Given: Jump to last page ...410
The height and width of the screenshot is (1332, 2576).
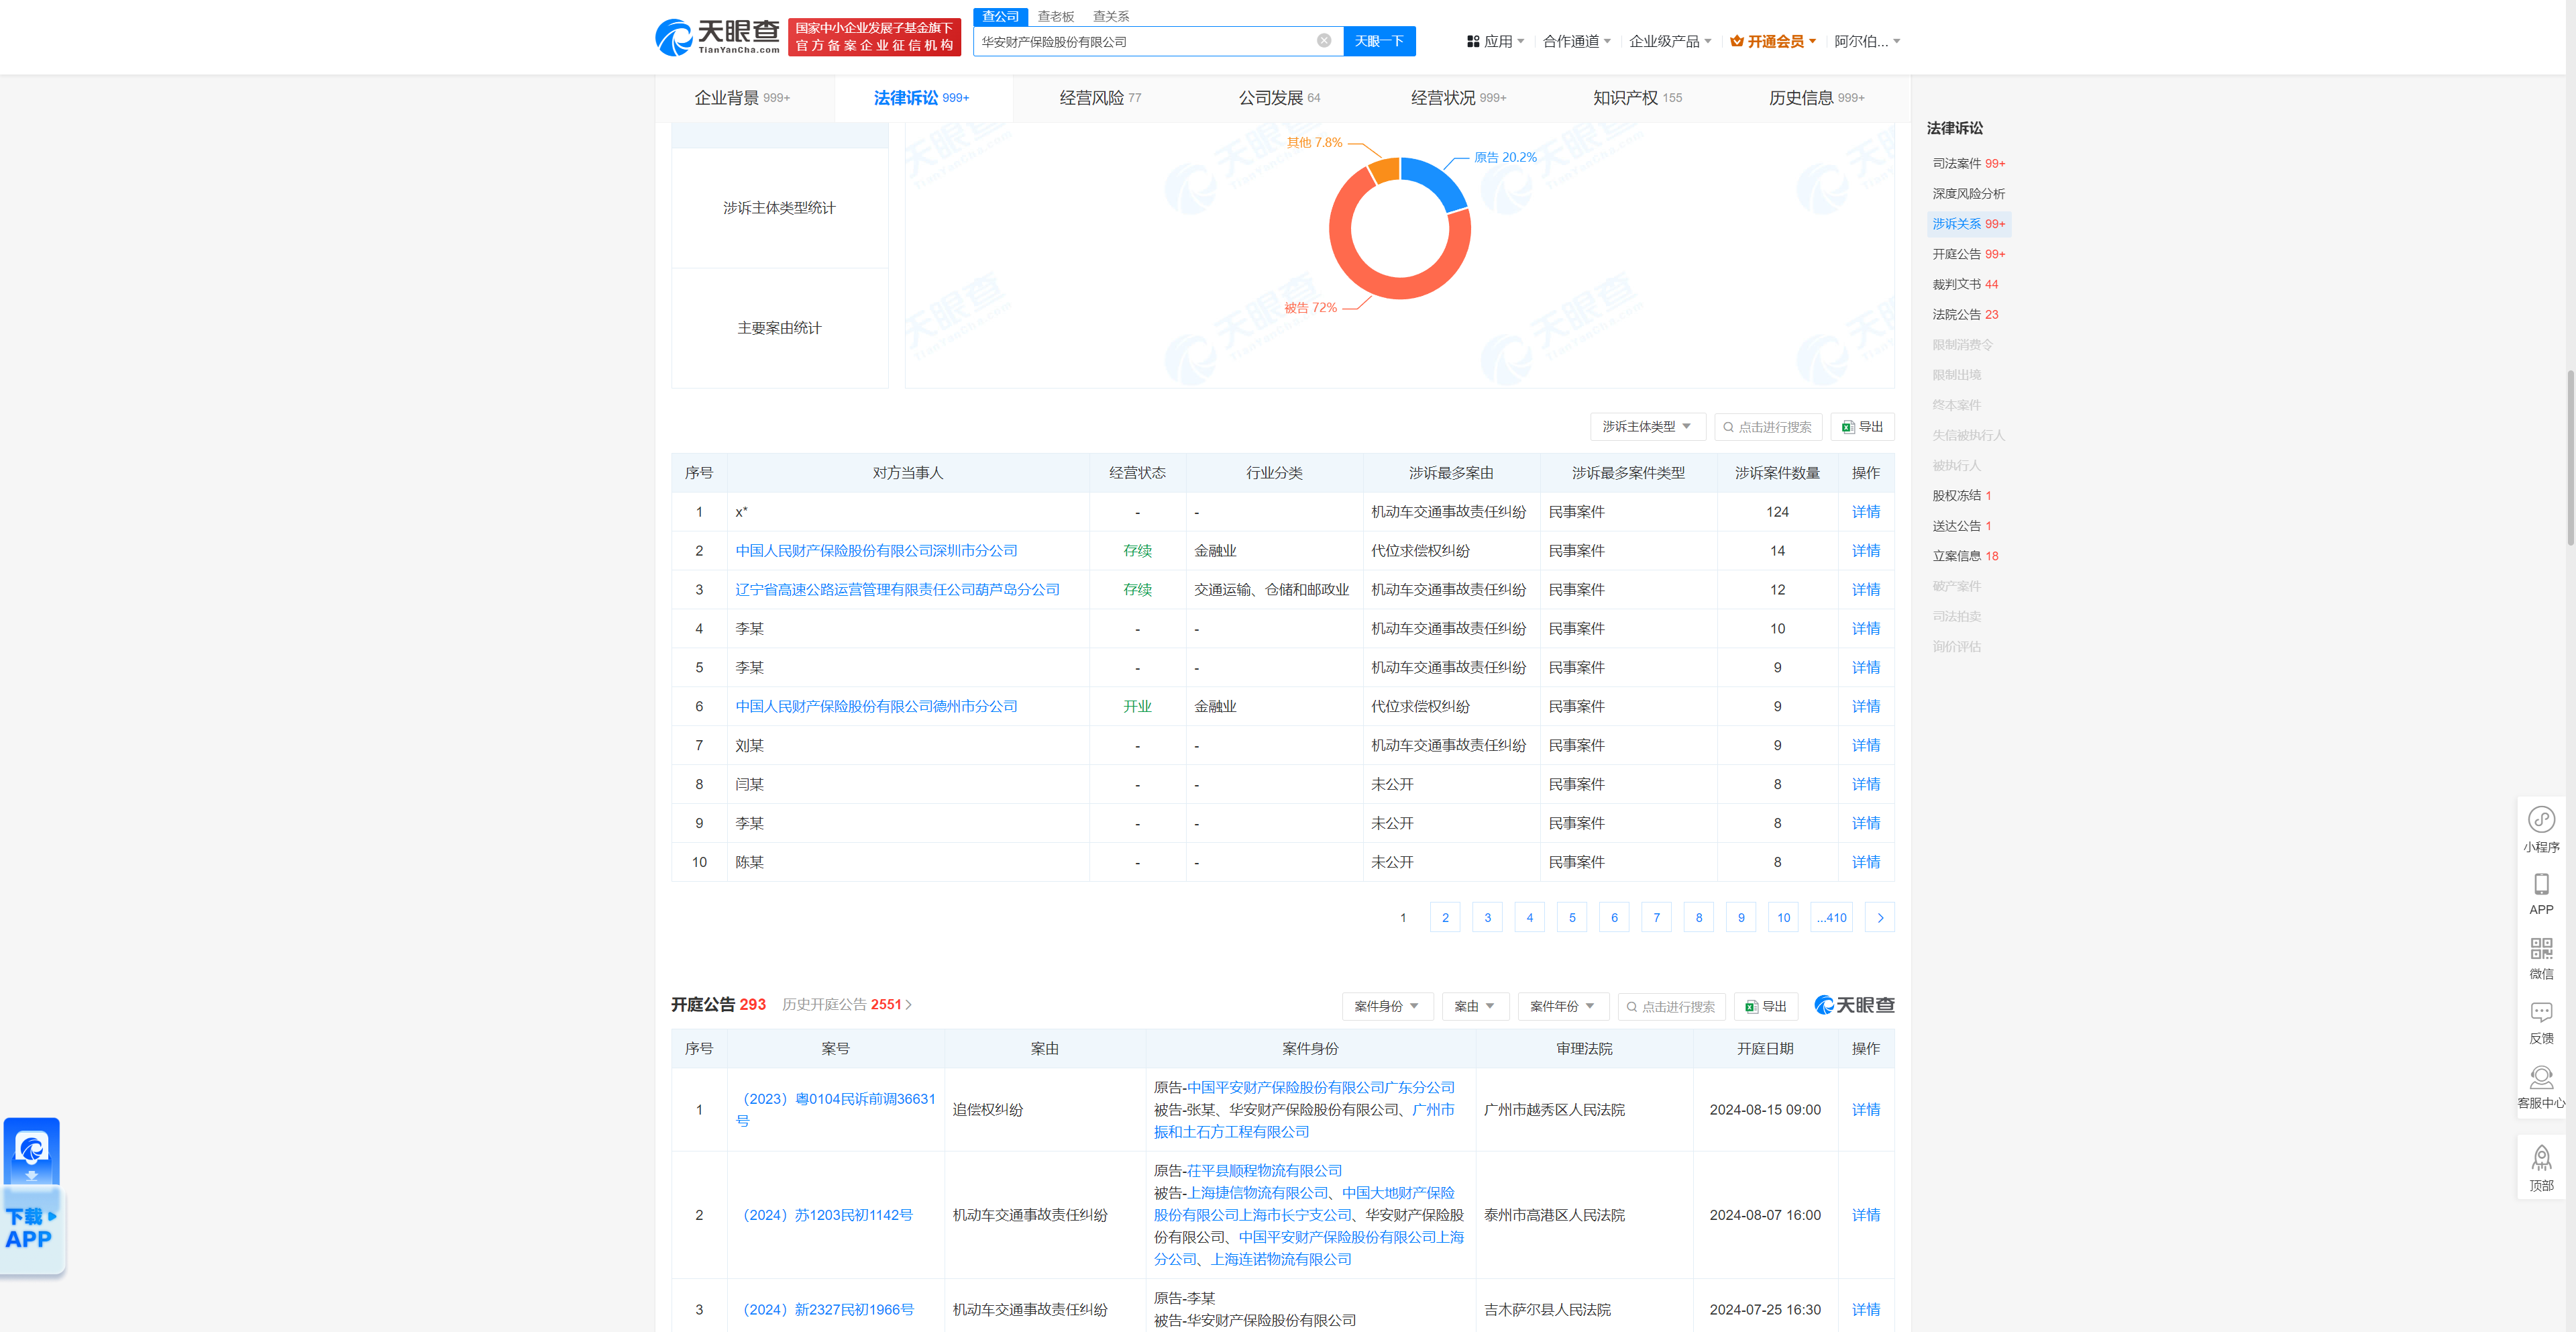Looking at the screenshot, I should [1831, 918].
